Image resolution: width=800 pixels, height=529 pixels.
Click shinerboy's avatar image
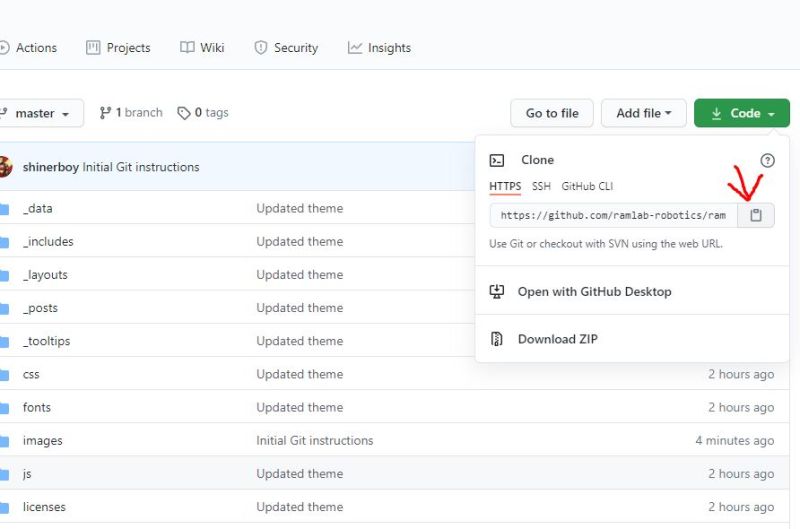coord(5,167)
